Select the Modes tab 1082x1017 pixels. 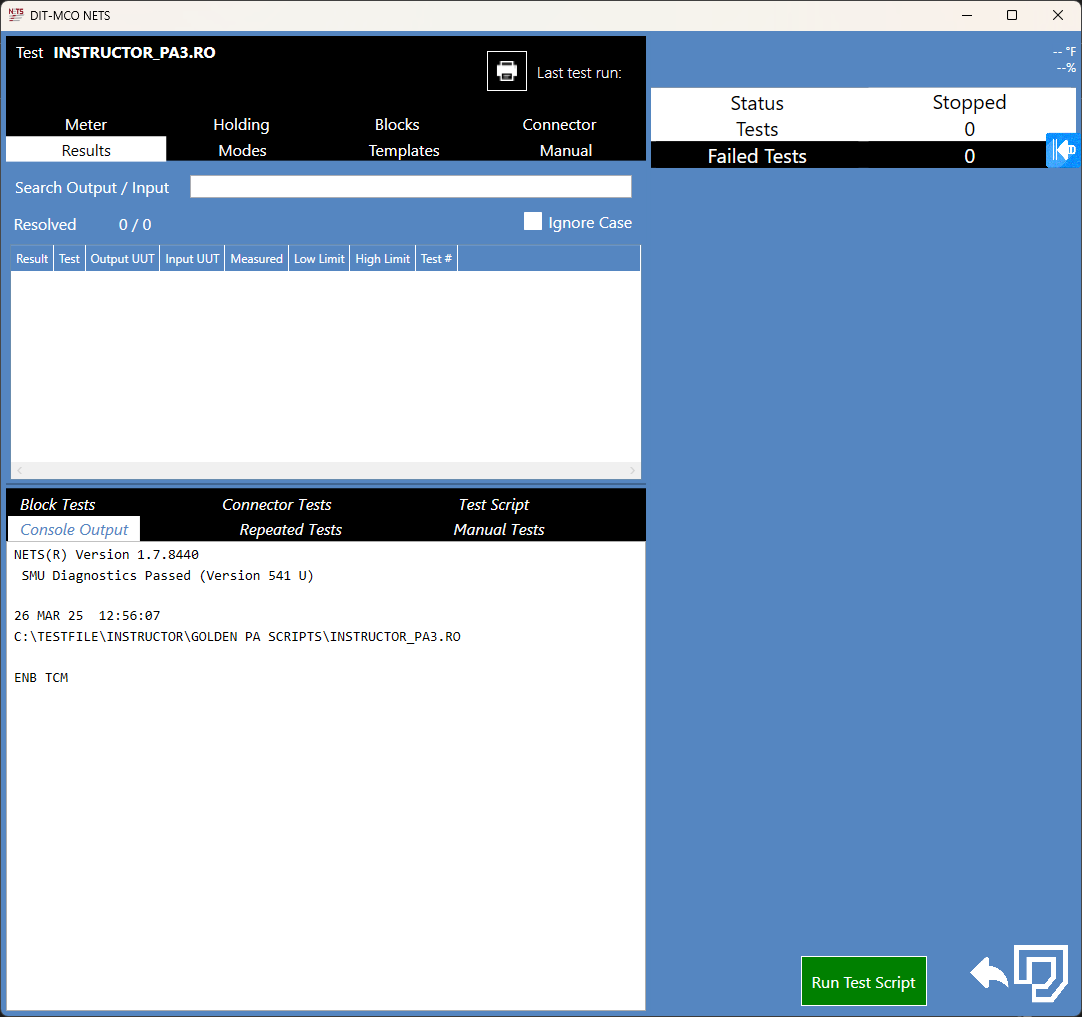point(242,150)
